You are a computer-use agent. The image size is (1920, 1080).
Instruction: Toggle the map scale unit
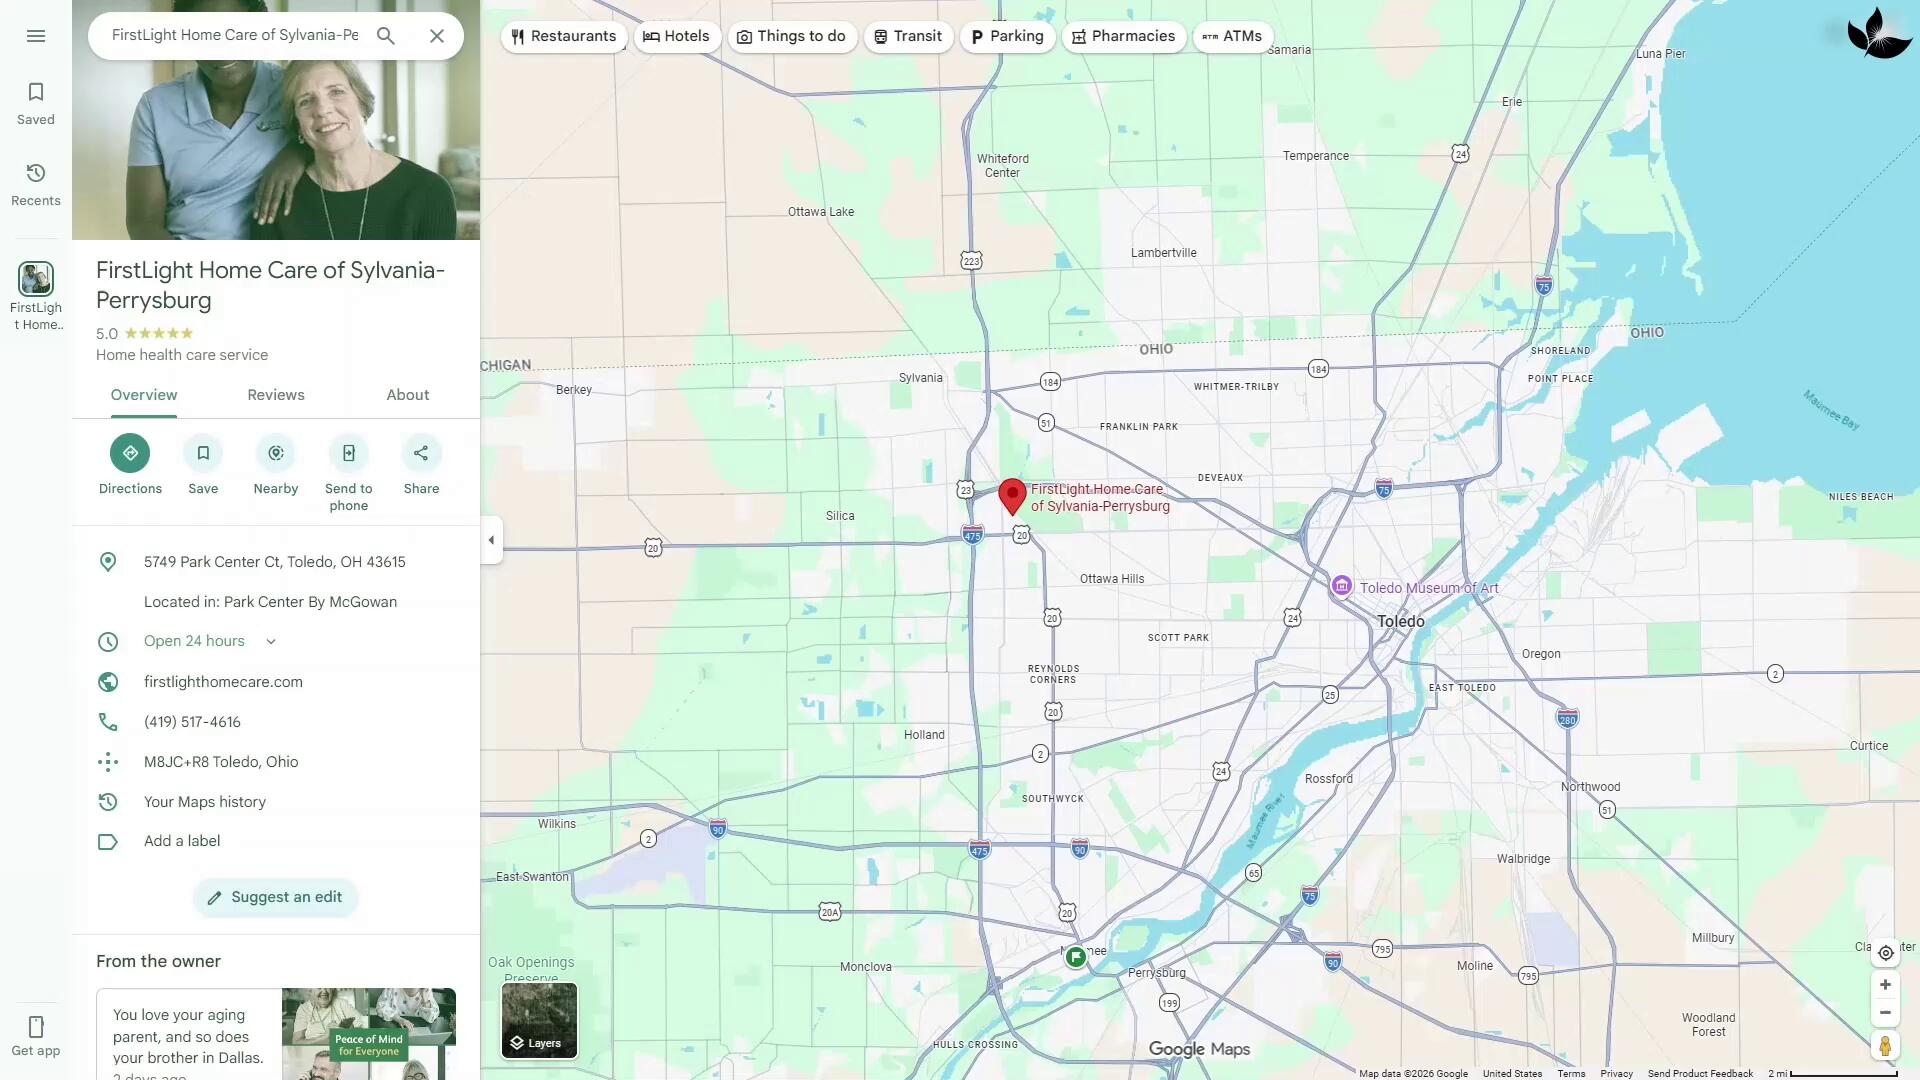point(1832,1074)
